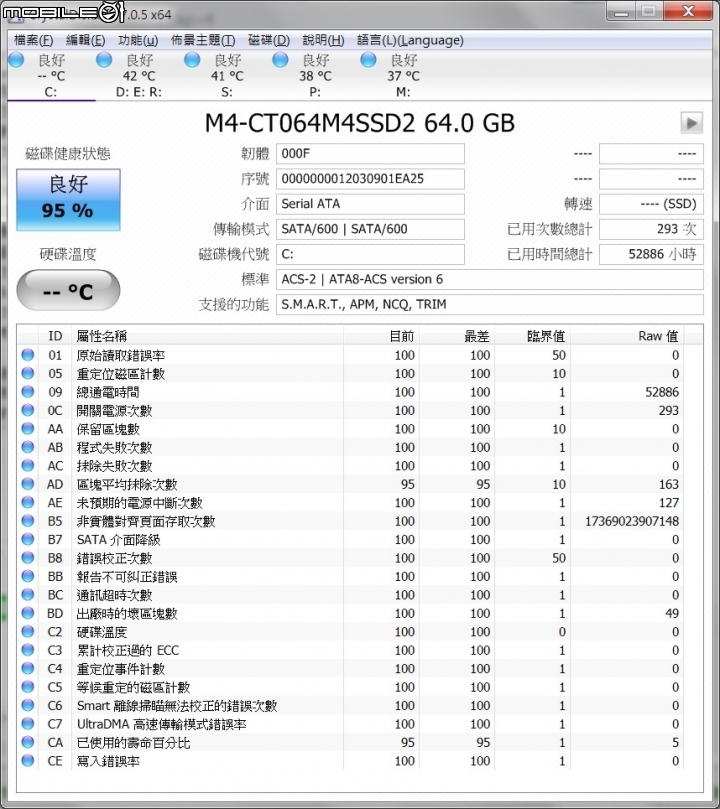
Task: Click the supported features field S.M.A.R.T., APM
Action: tap(489, 305)
